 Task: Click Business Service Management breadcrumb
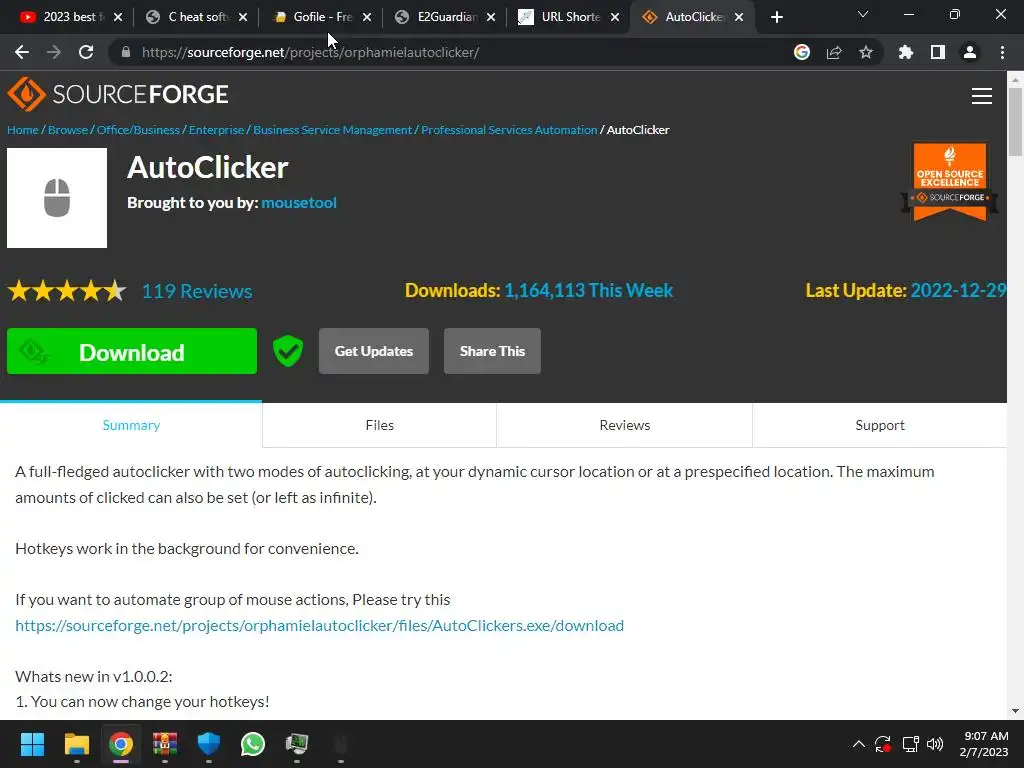pos(332,130)
